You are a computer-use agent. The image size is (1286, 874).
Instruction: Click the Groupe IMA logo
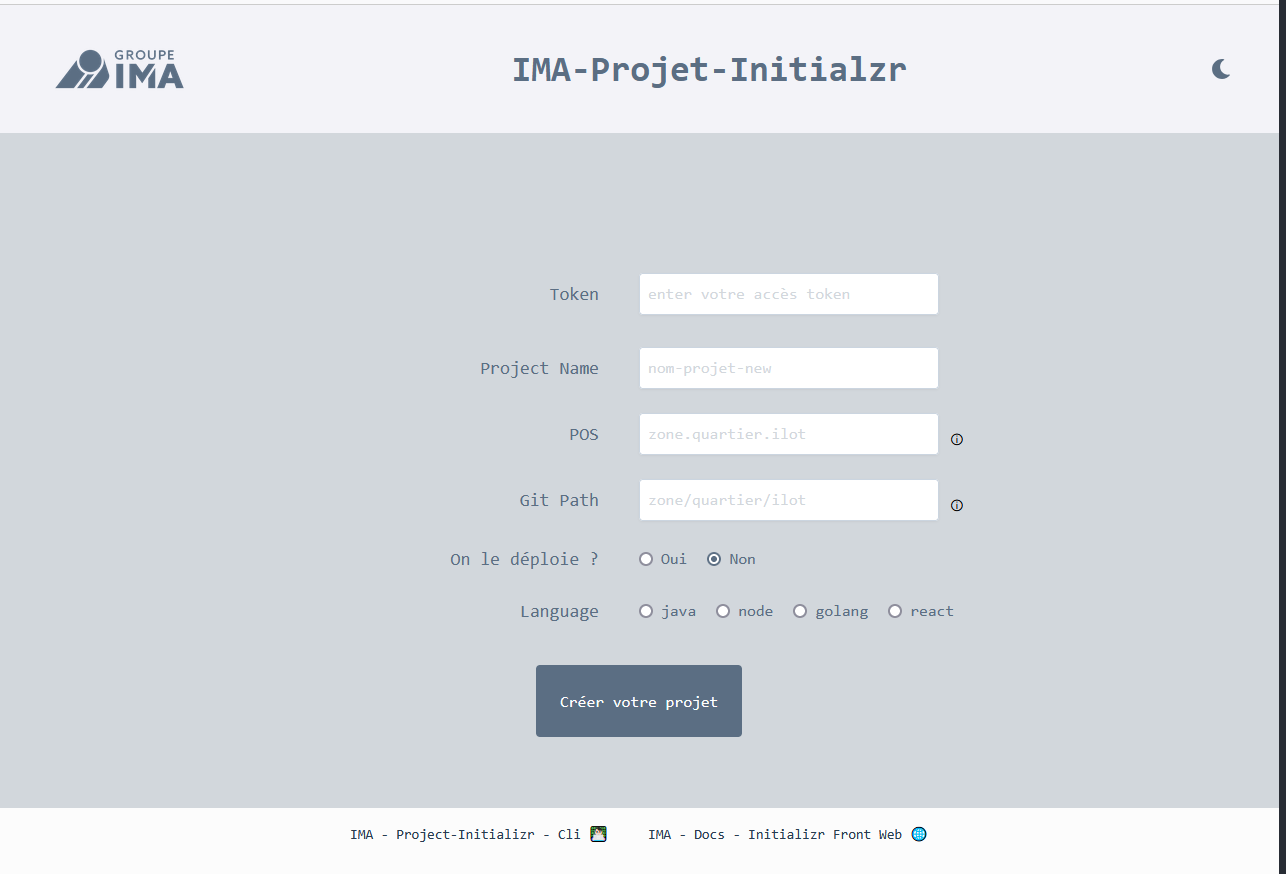pyautogui.click(x=119, y=69)
